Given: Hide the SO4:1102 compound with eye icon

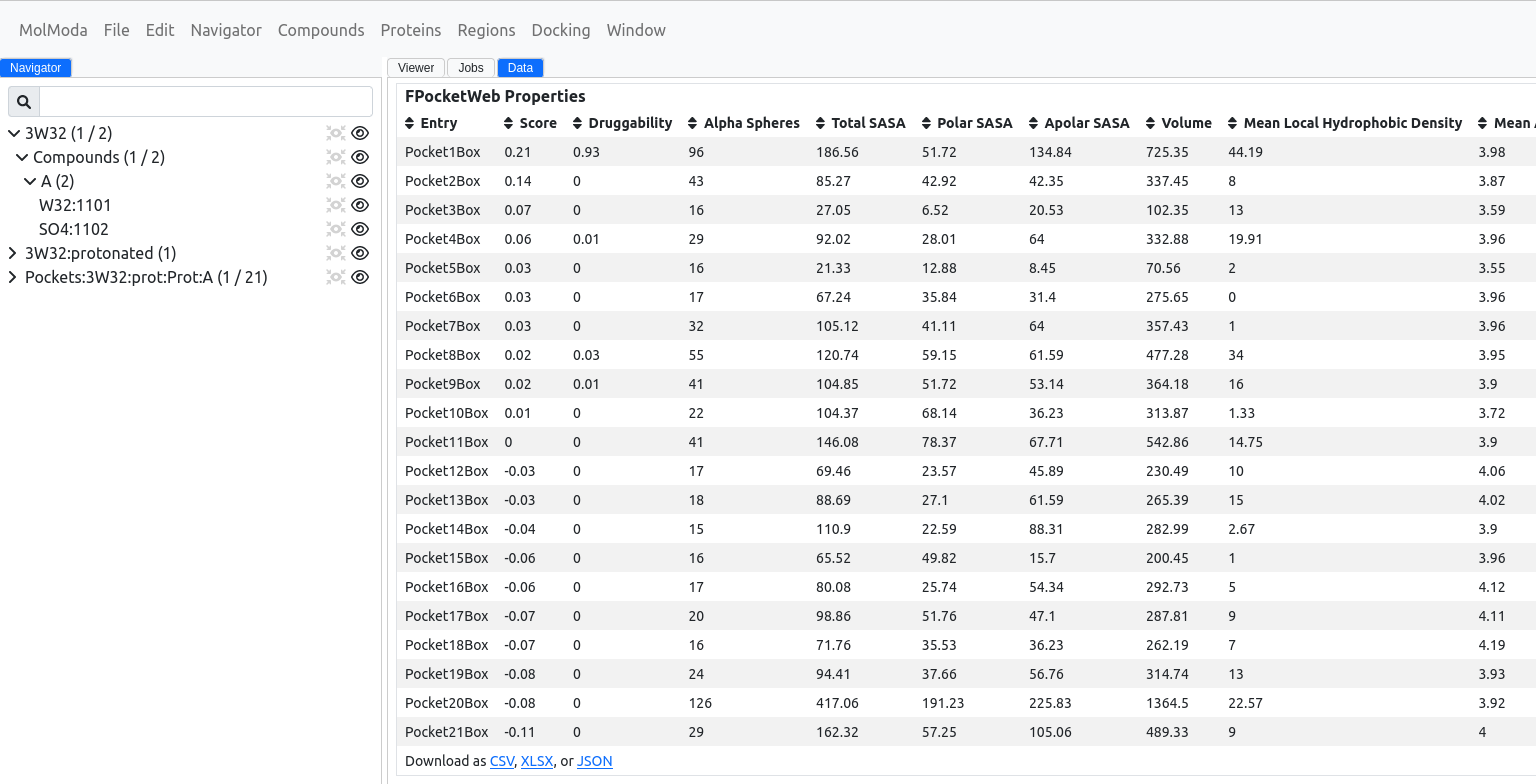Looking at the screenshot, I should click(361, 229).
